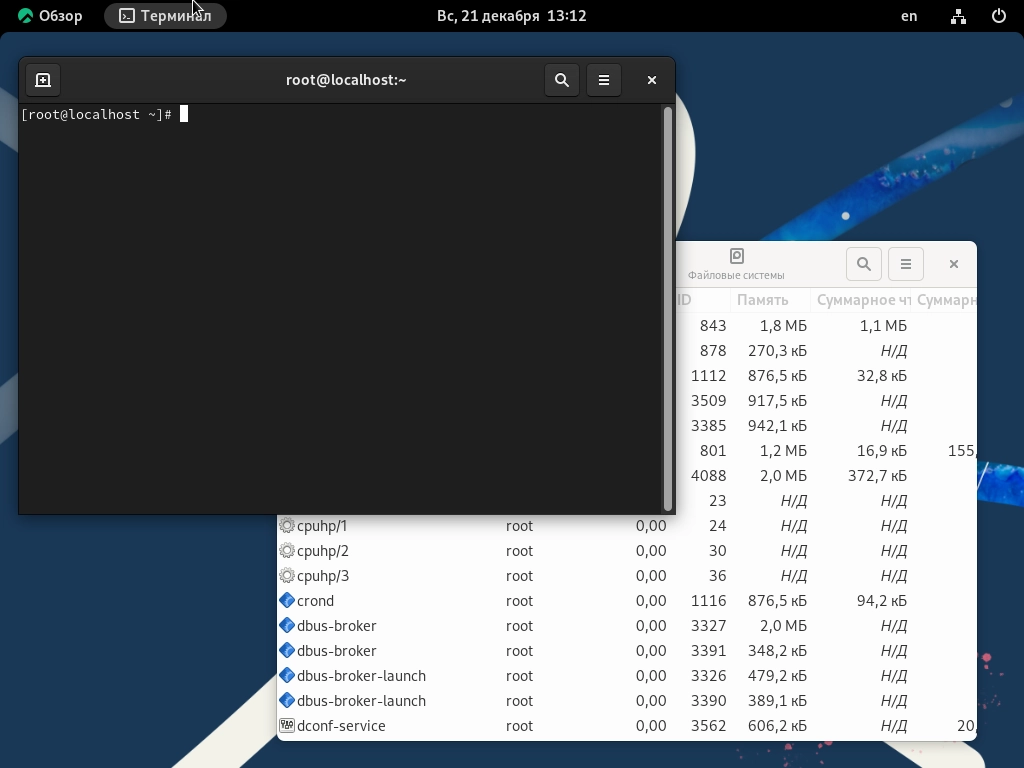Select the crond process row
Screen dimensions: 1024x768
pos(627,601)
